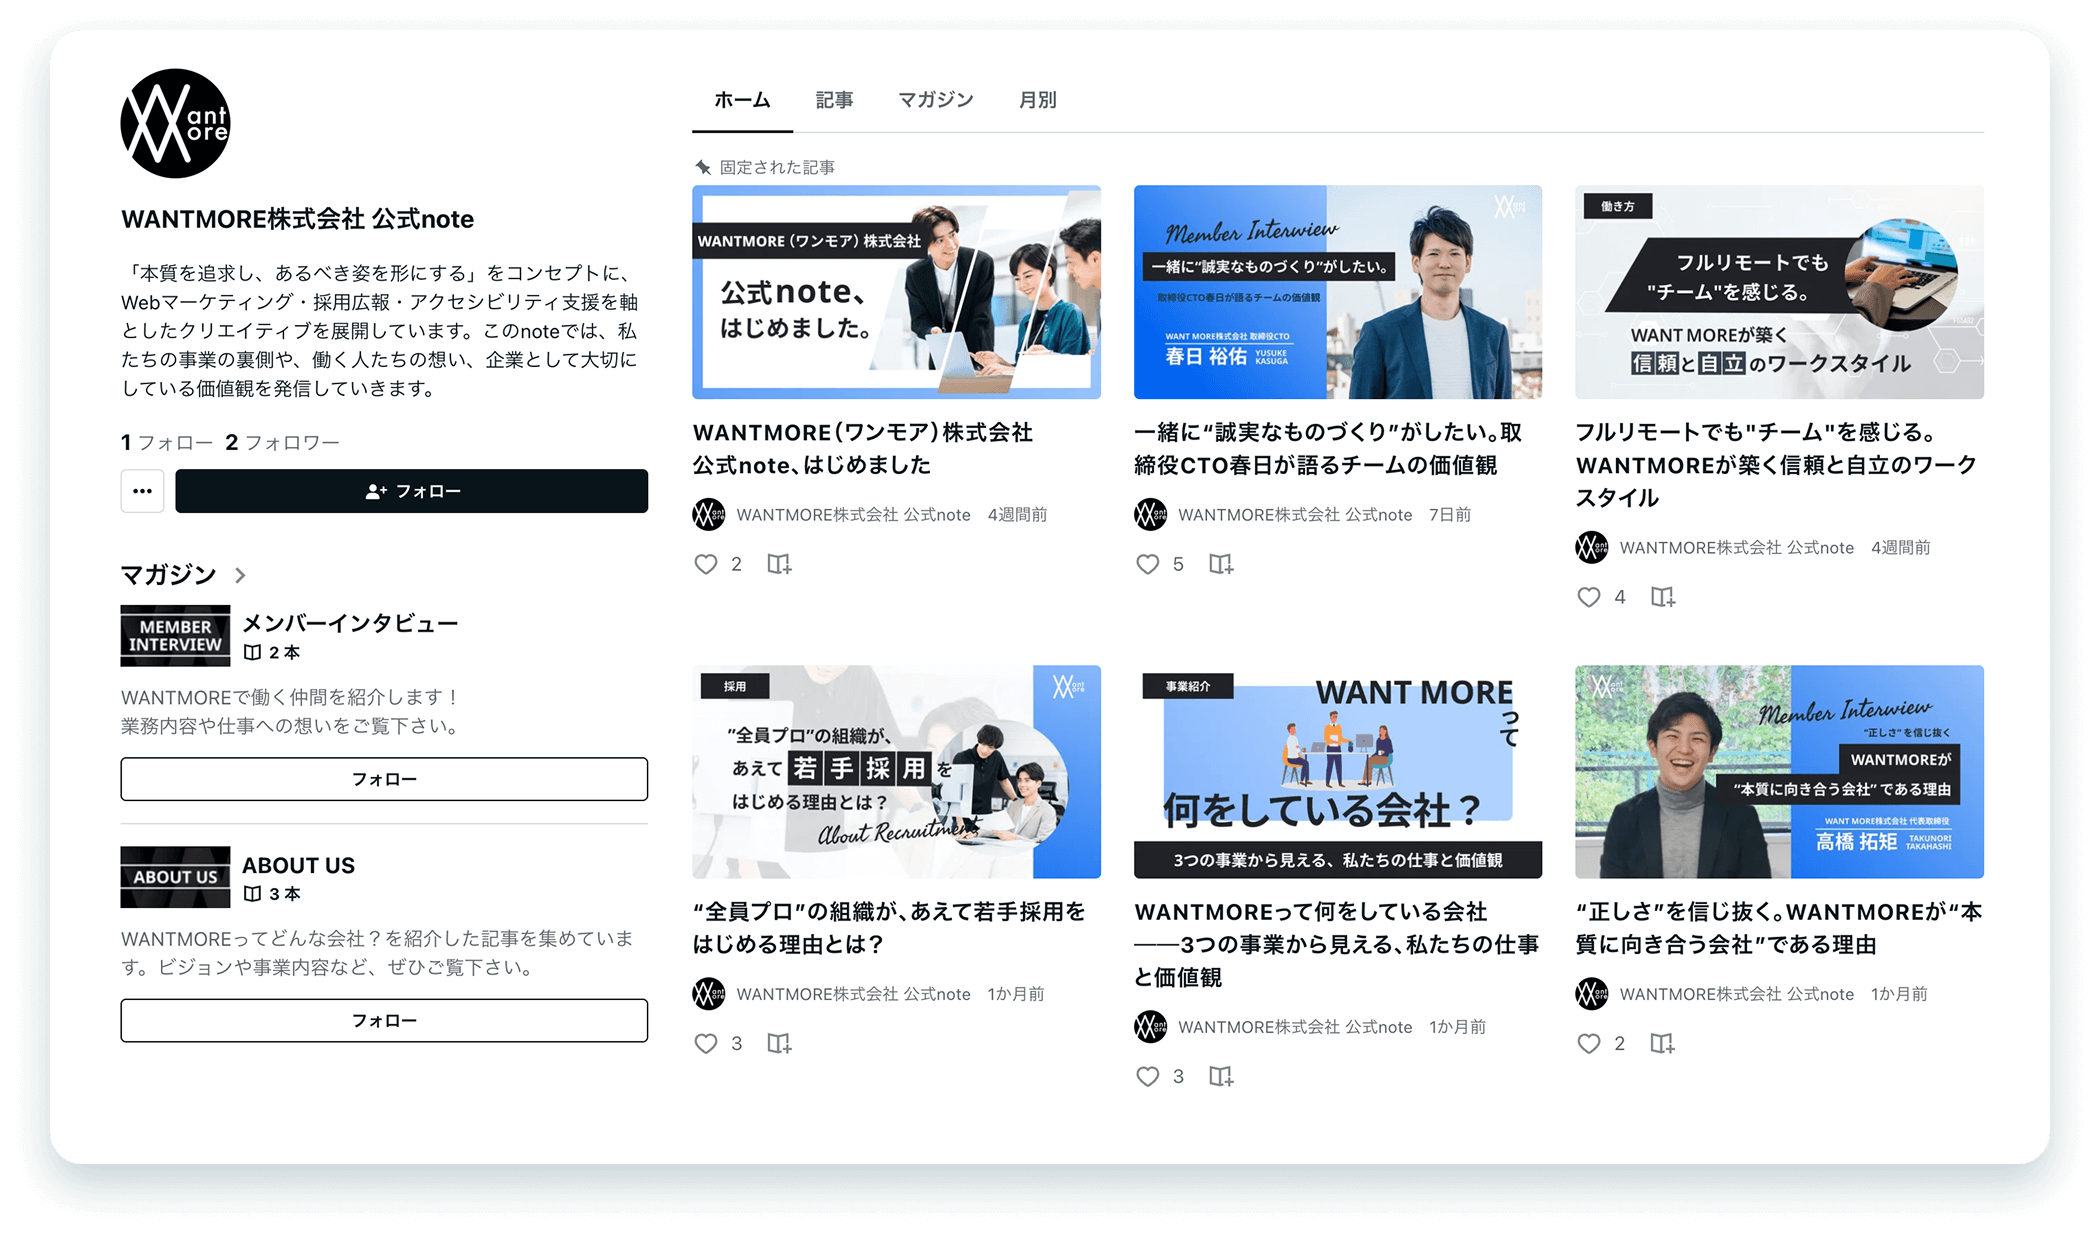Open the 高橋 拓矩 Member Interview thumbnail

coord(1779,772)
